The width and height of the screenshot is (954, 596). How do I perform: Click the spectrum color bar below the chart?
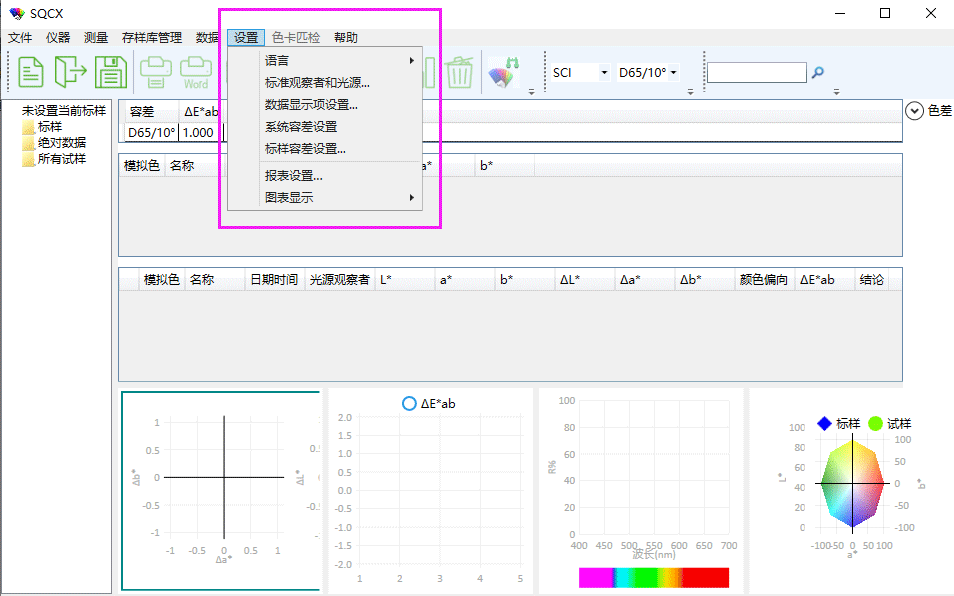[653, 577]
